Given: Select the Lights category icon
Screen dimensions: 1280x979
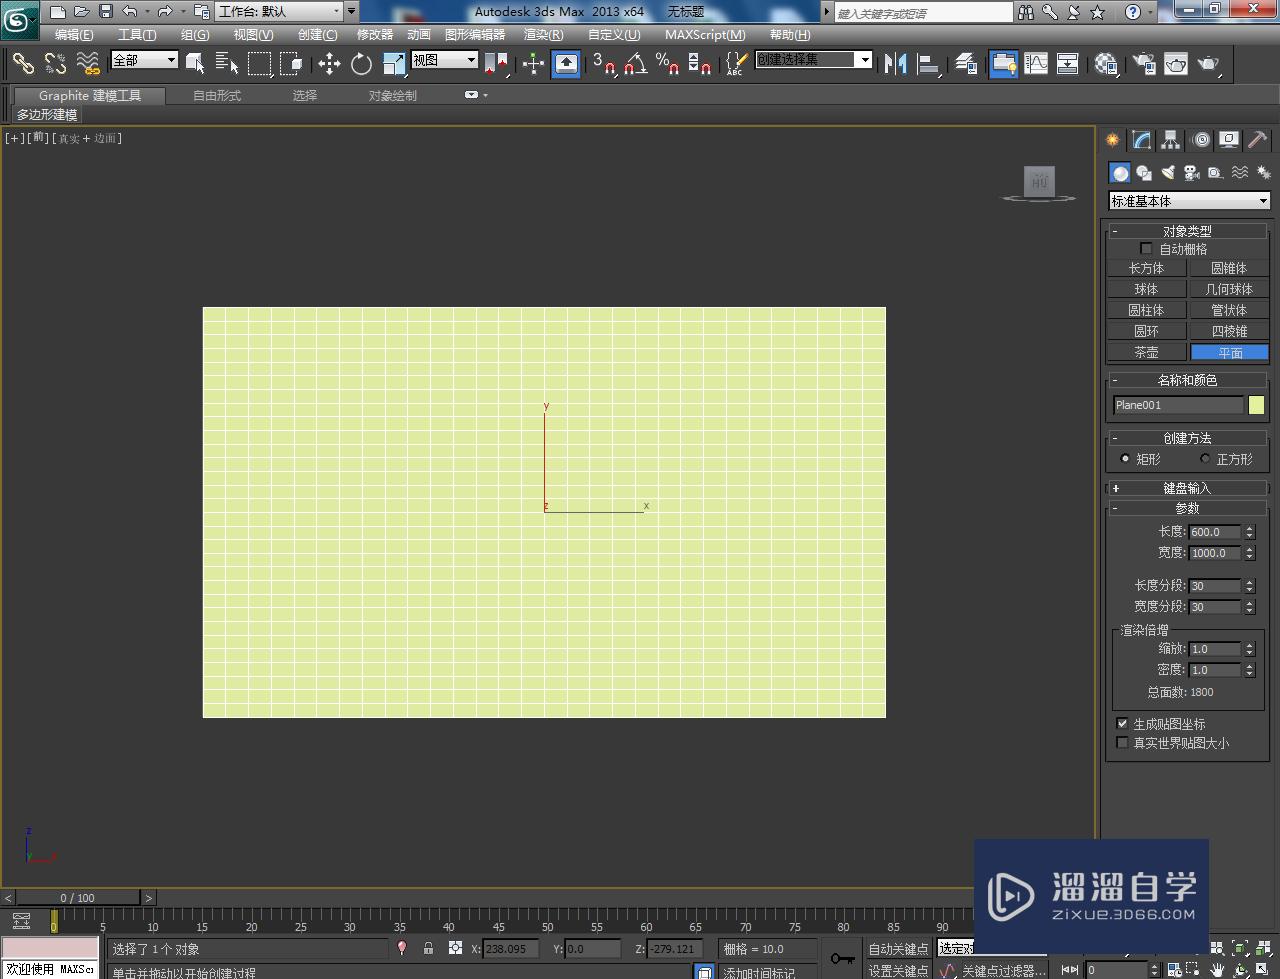Looking at the screenshot, I should 1168,173.
